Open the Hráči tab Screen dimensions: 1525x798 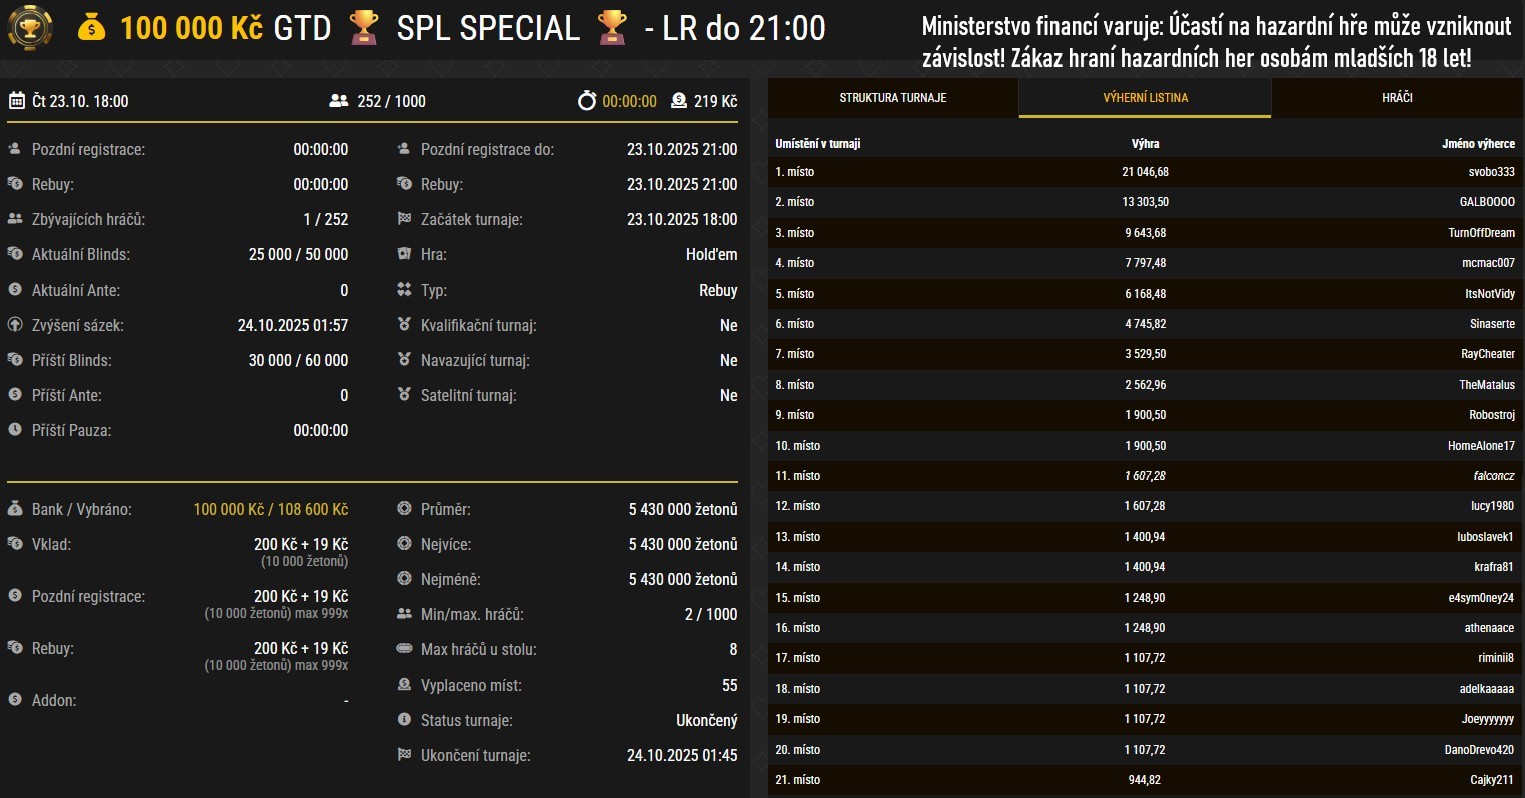pyautogui.click(x=1398, y=98)
